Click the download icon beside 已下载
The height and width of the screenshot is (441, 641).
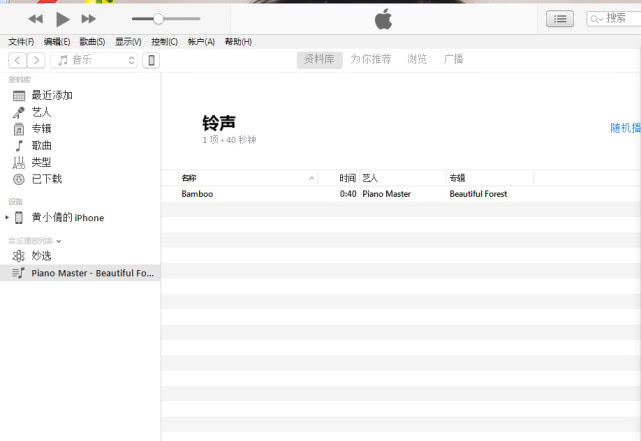[19, 179]
